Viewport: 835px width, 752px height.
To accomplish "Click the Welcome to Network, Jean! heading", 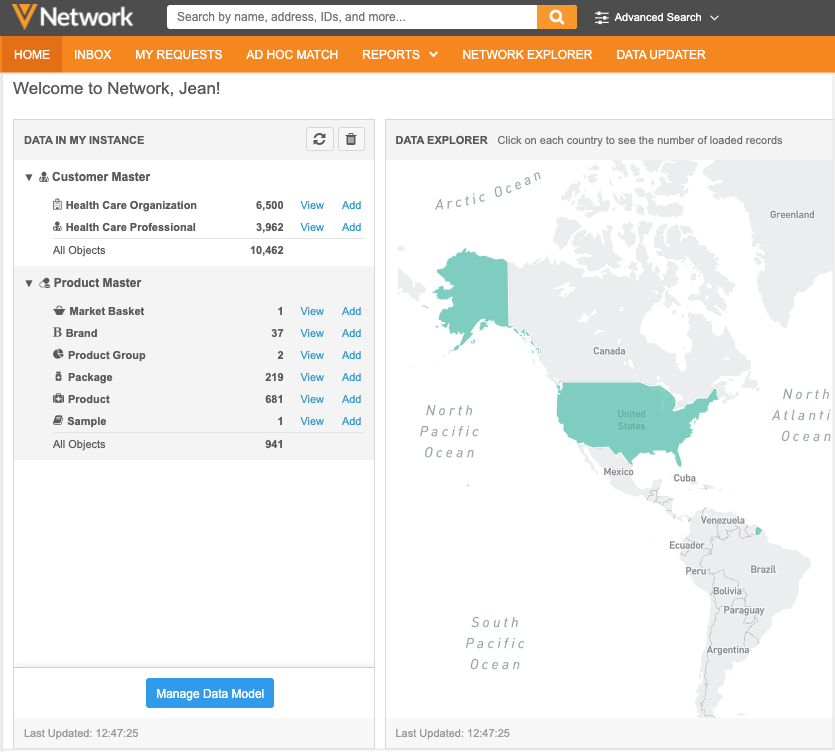I will [116, 88].
